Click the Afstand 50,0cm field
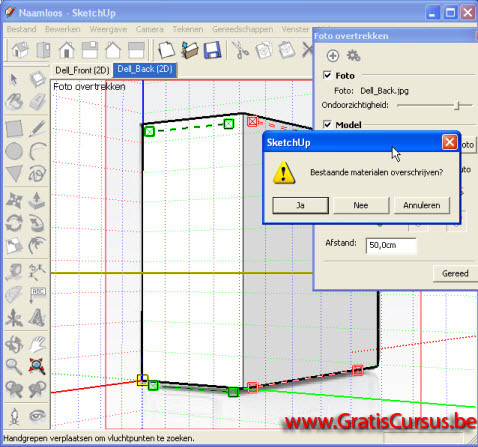Viewport: 478px width, 447px height. click(x=391, y=246)
